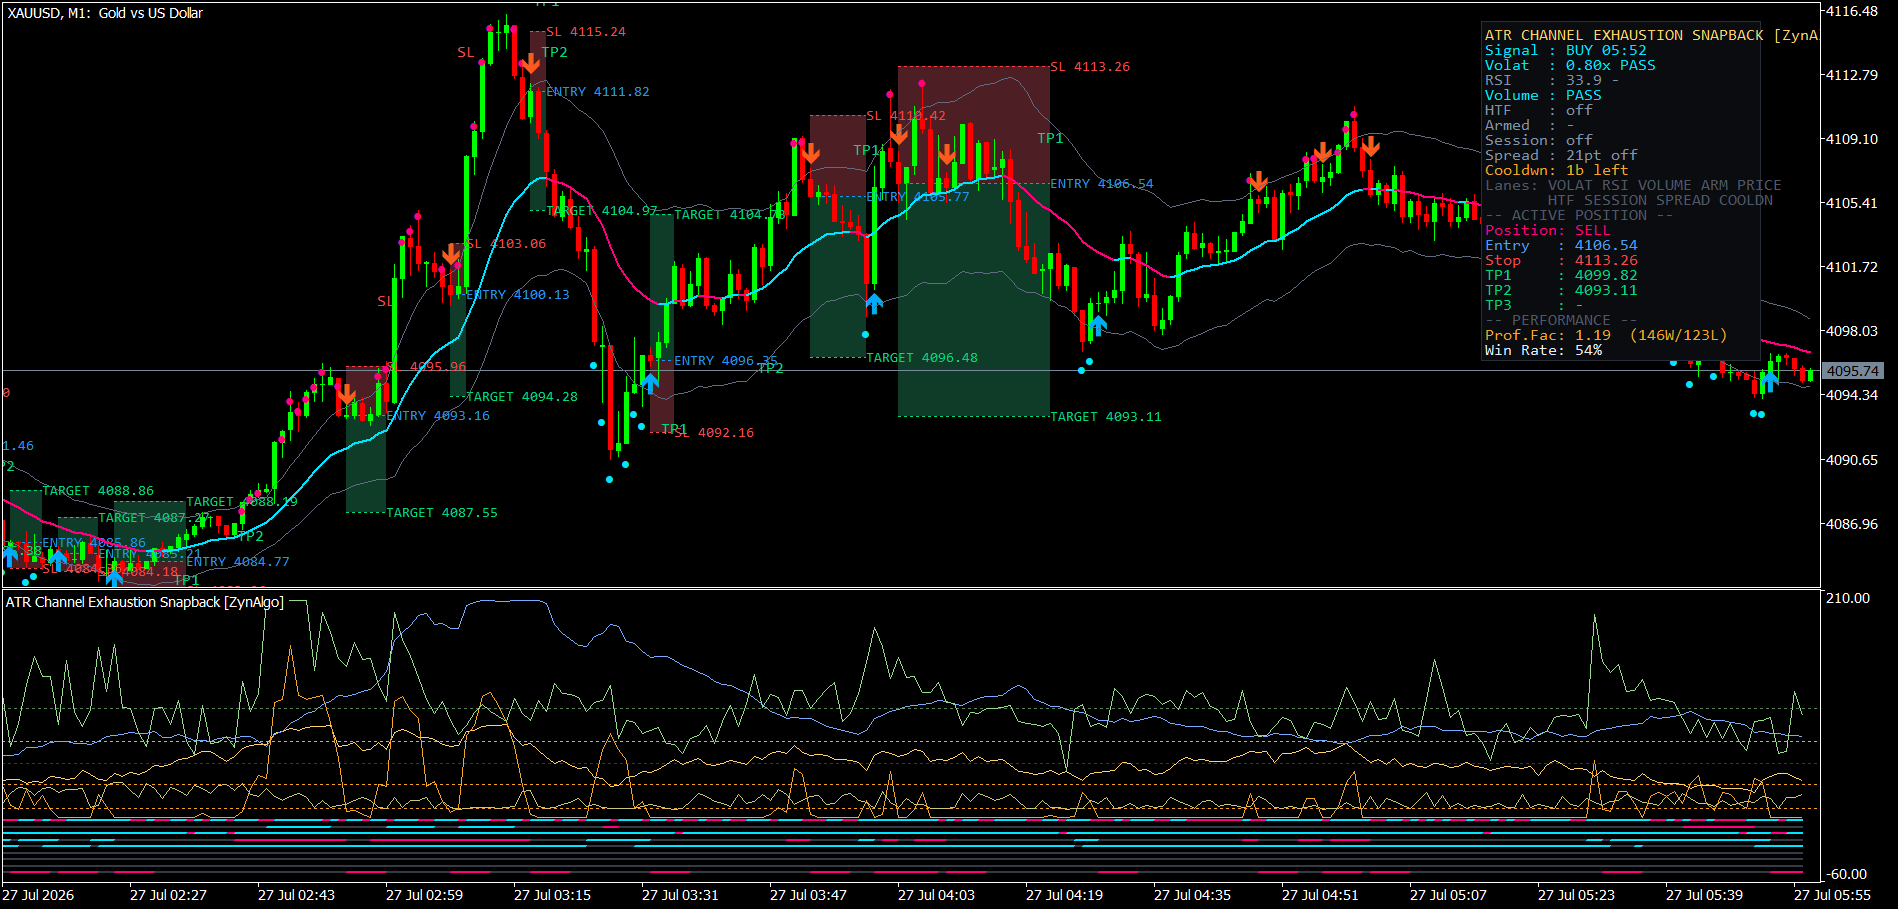Click the ENTRY 4100.13 label
The width and height of the screenshot is (1898, 909).
[518, 295]
